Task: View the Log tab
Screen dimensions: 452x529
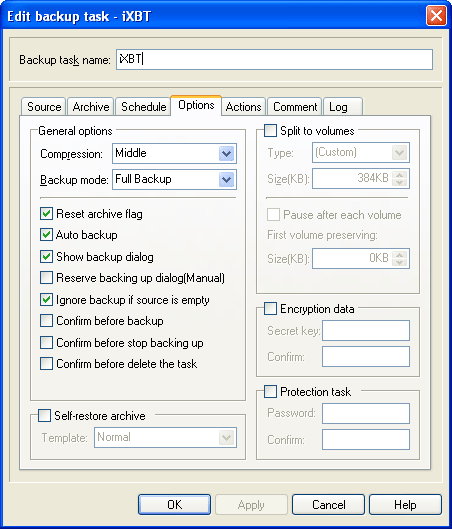Action: click(343, 107)
